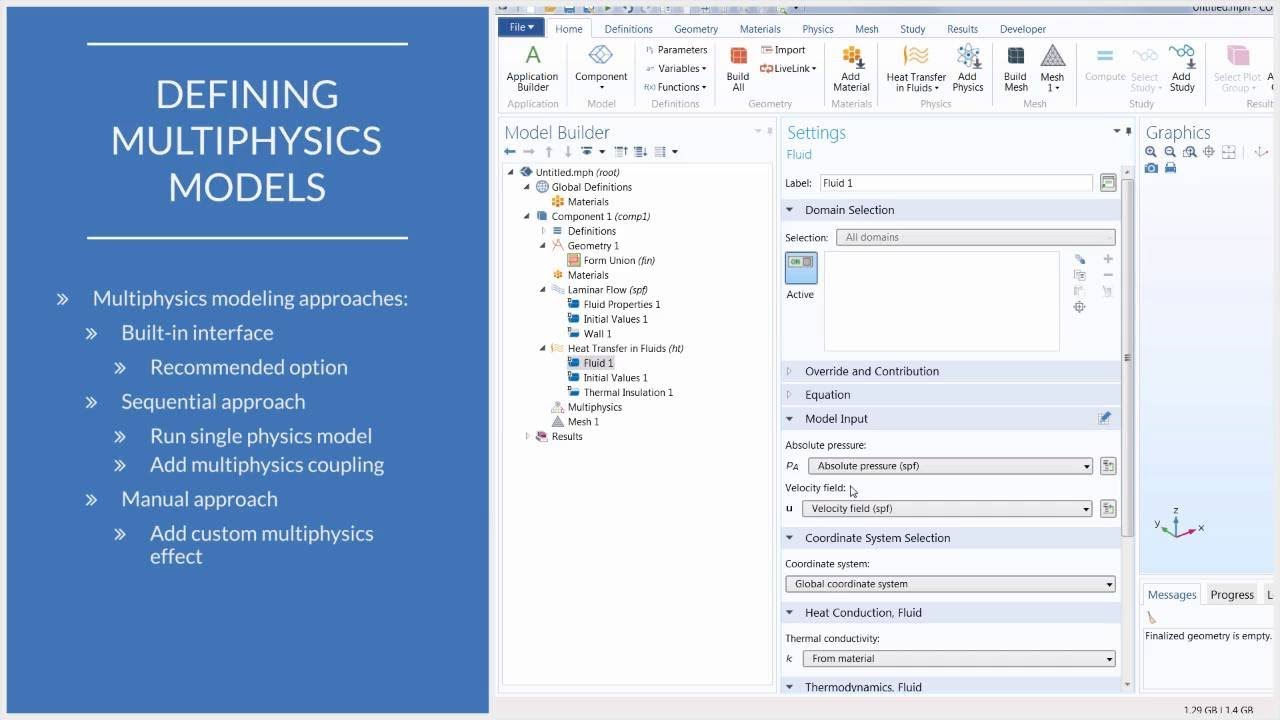Viewport: 1280px width, 720px height.
Task: Click Build All in Geometry group
Action: tap(738, 68)
